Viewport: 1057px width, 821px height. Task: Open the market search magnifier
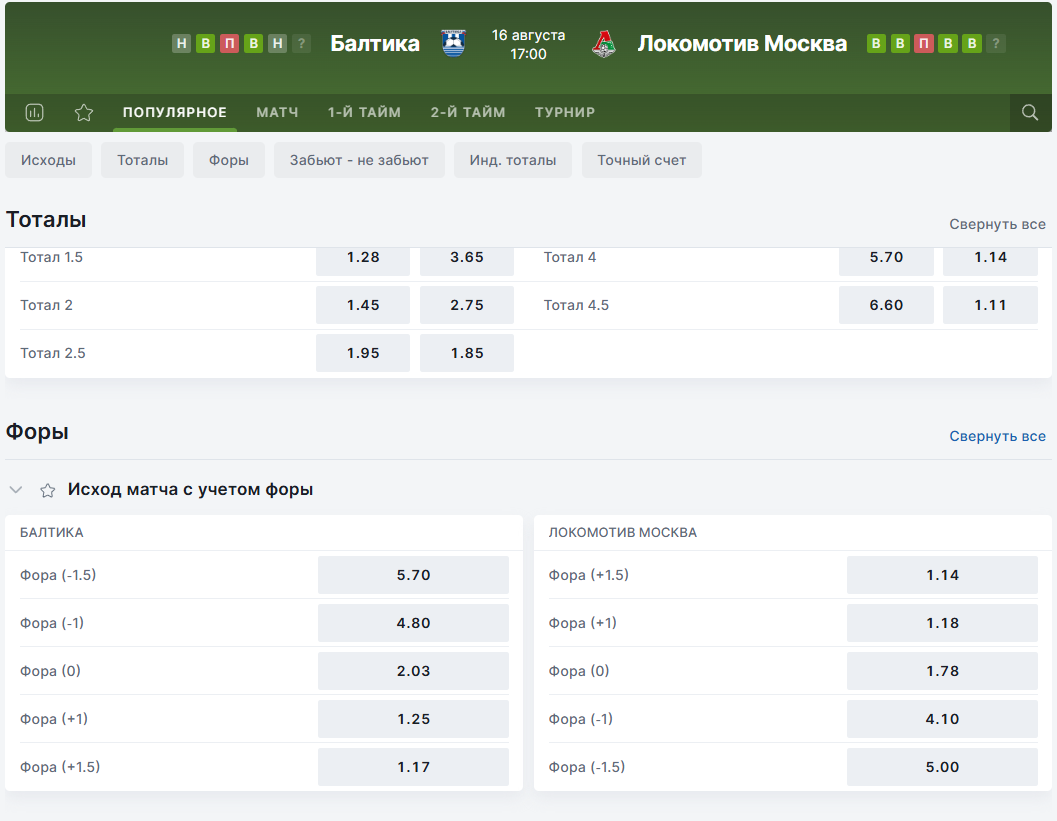(1030, 113)
